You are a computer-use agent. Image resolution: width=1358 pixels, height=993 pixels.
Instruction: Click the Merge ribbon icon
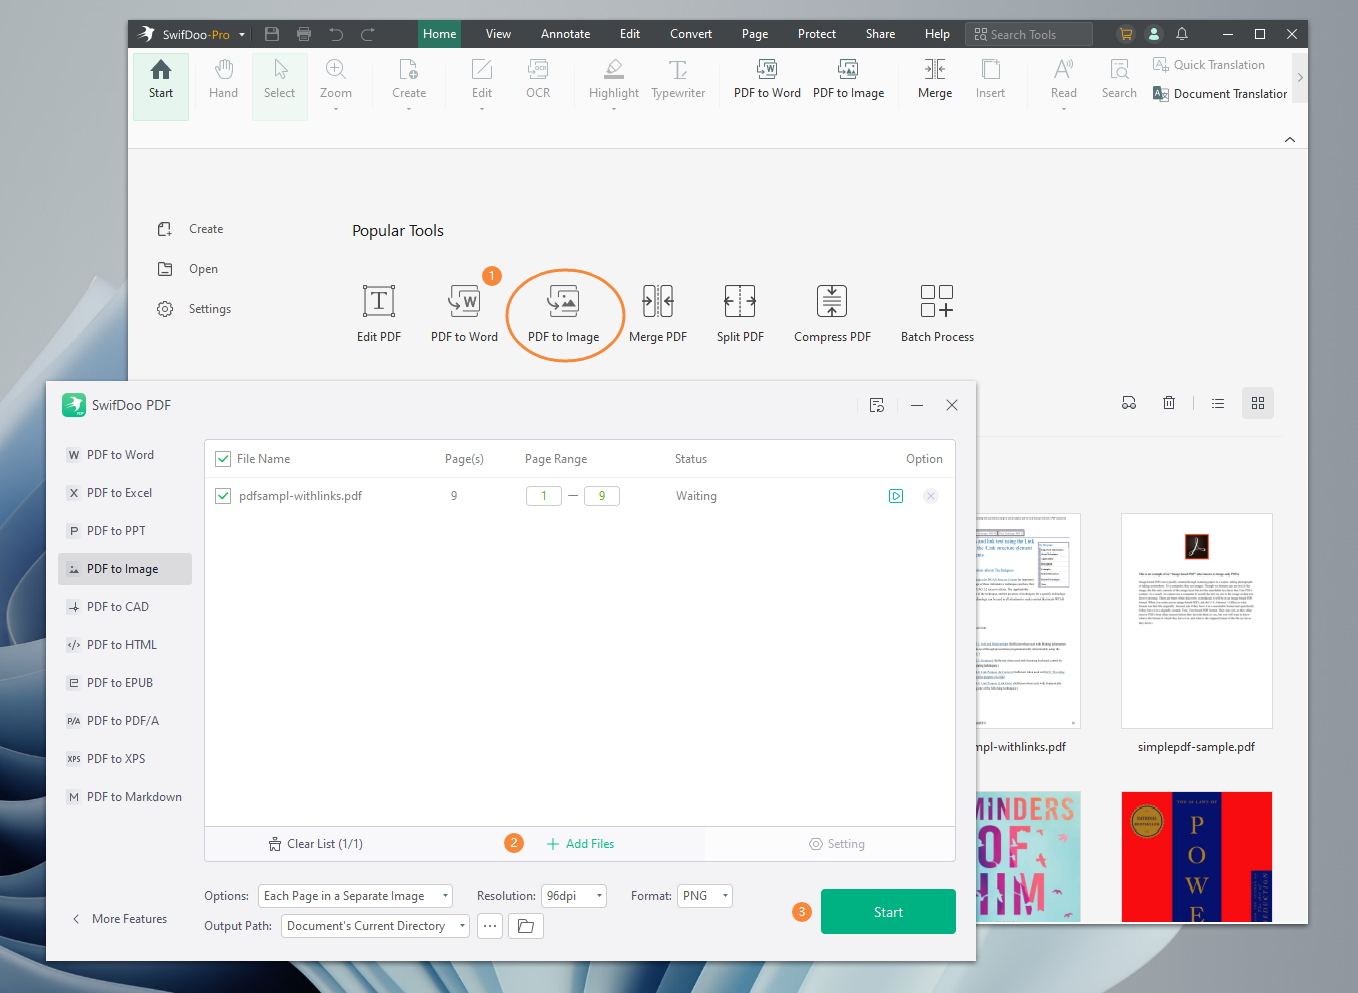[935, 80]
